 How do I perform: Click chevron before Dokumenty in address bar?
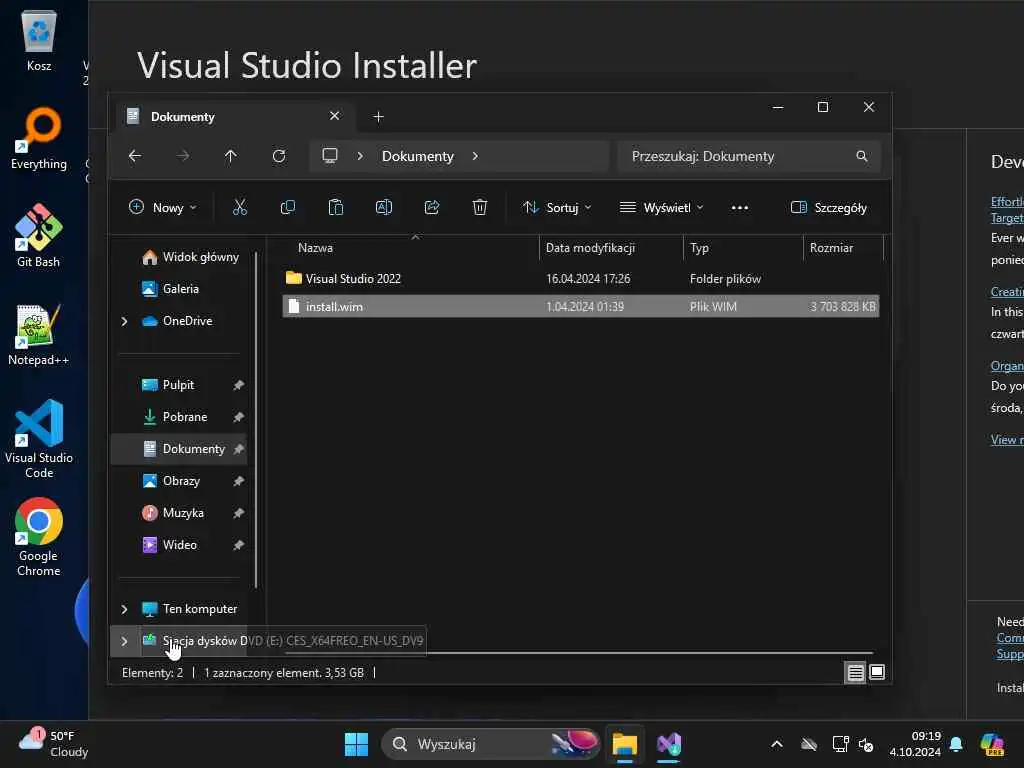pos(360,156)
